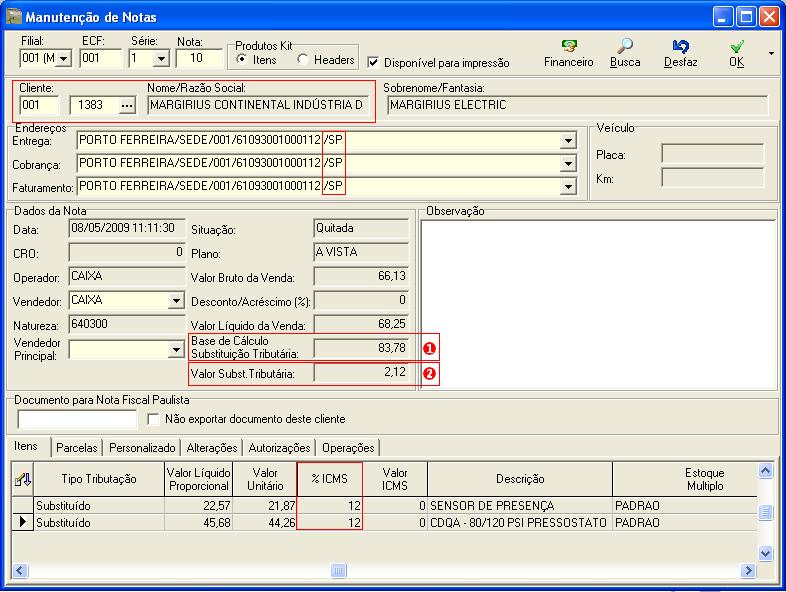The width and height of the screenshot is (786, 592).
Task: Select the Headers radio button
Action: [x=302, y=60]
